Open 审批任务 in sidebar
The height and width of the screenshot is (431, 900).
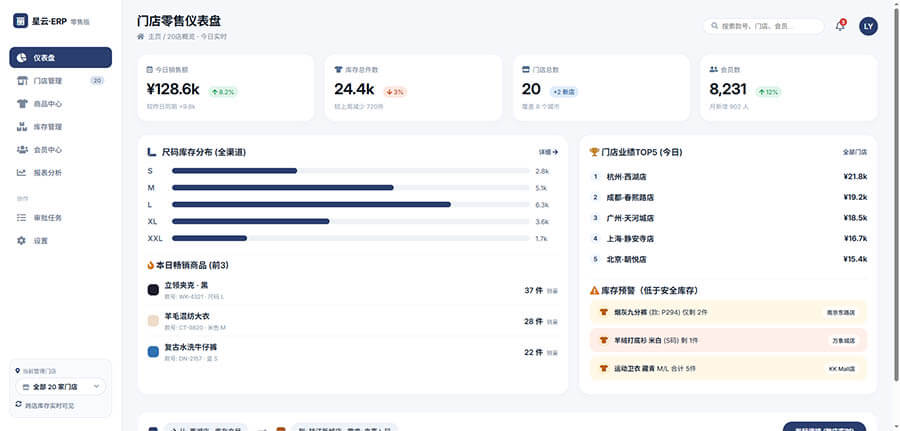pos(48,217)
